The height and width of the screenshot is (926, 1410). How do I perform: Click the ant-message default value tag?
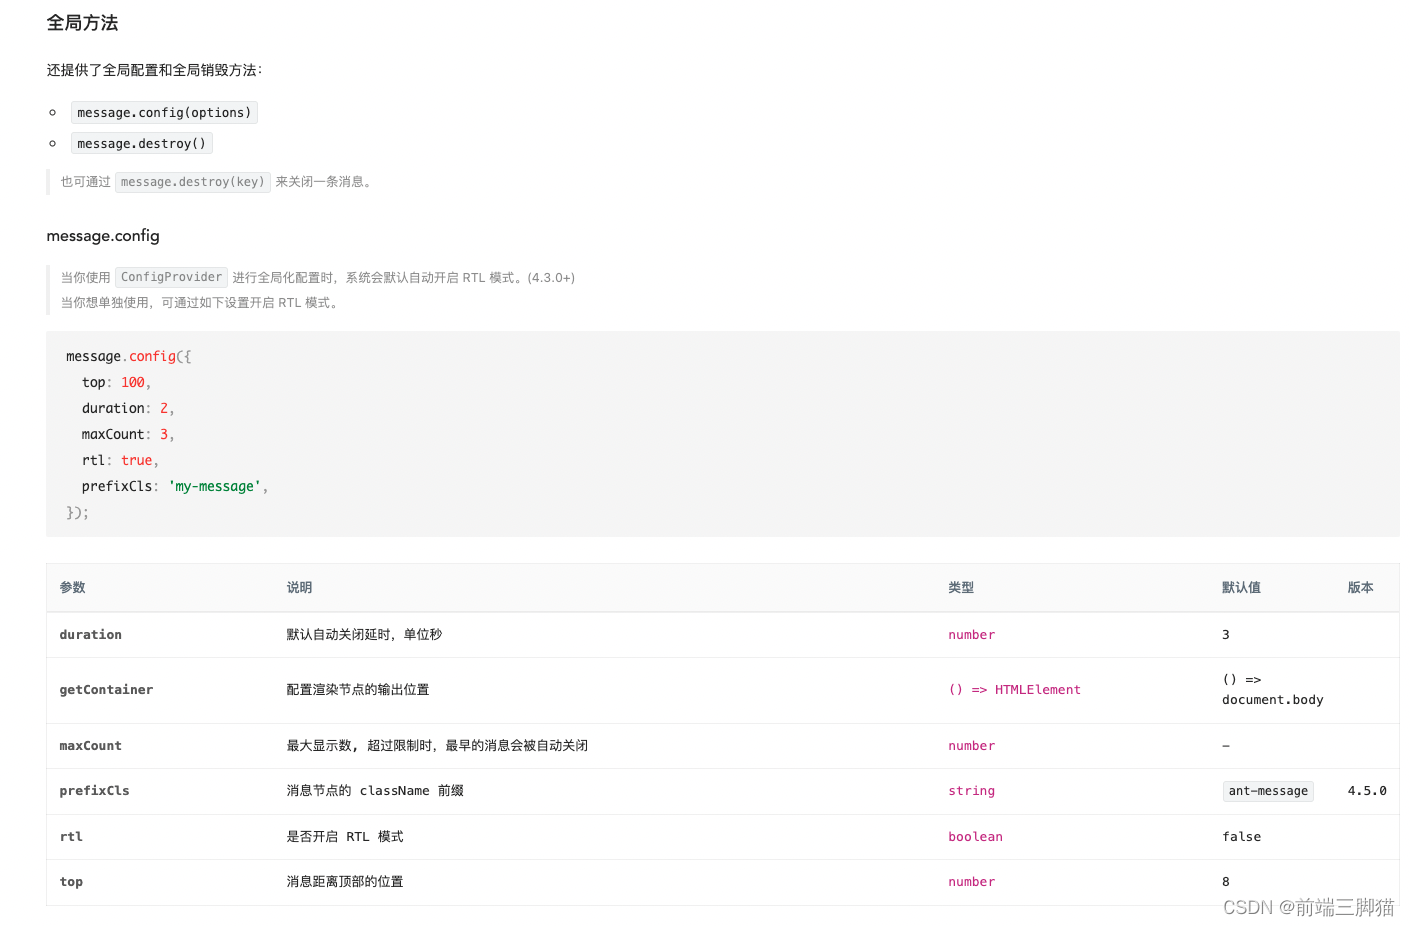click(x=1267, y=790)
